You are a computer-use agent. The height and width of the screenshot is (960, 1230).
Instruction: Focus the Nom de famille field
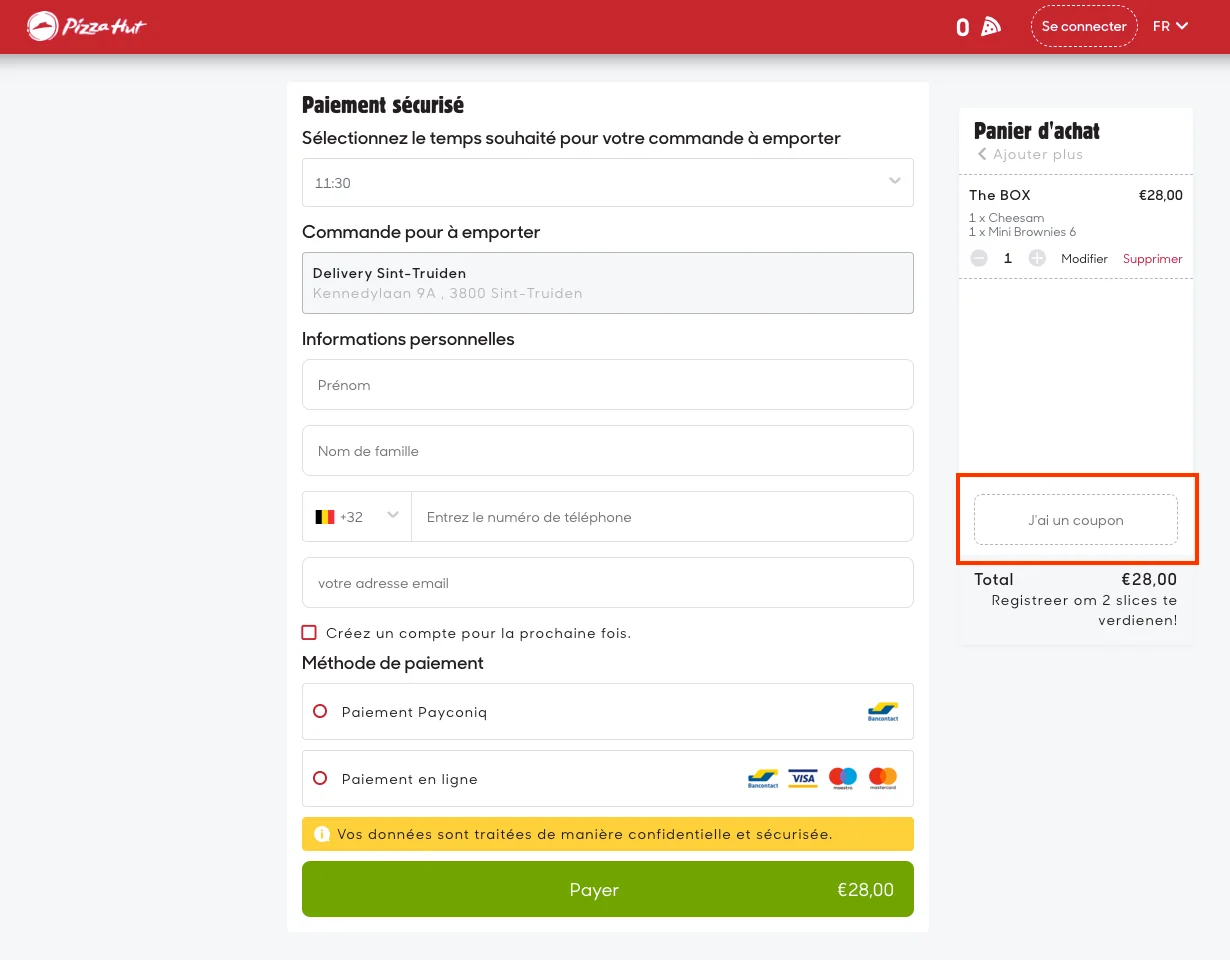point(608,451)
